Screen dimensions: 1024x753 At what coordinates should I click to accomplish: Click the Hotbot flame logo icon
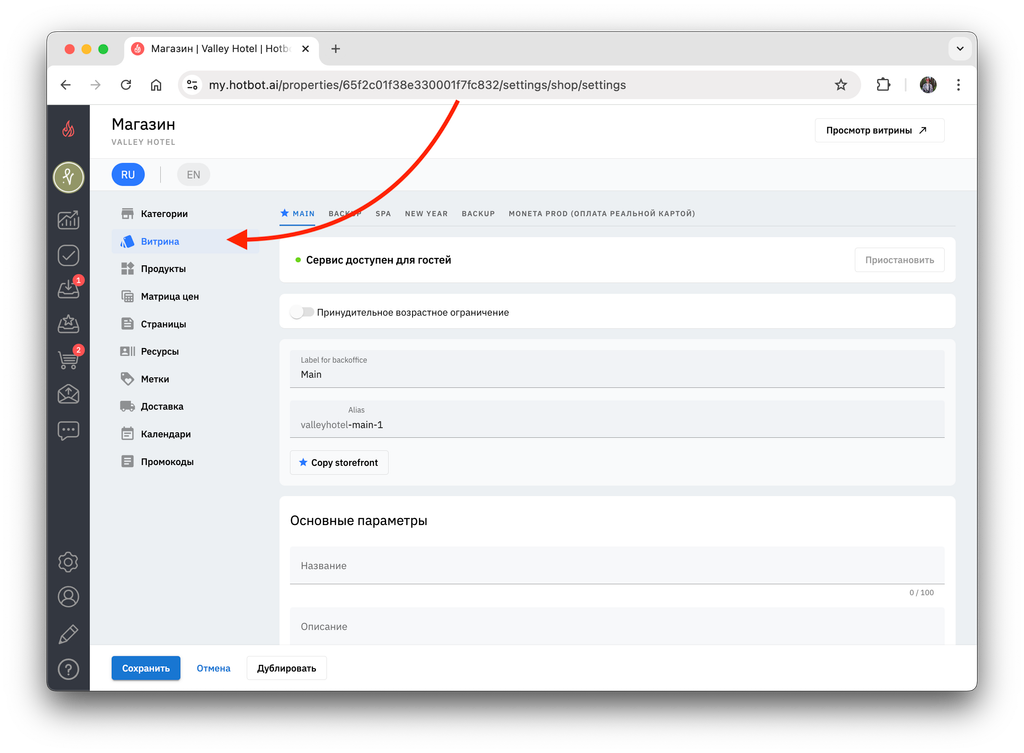(x=68, y=129)
